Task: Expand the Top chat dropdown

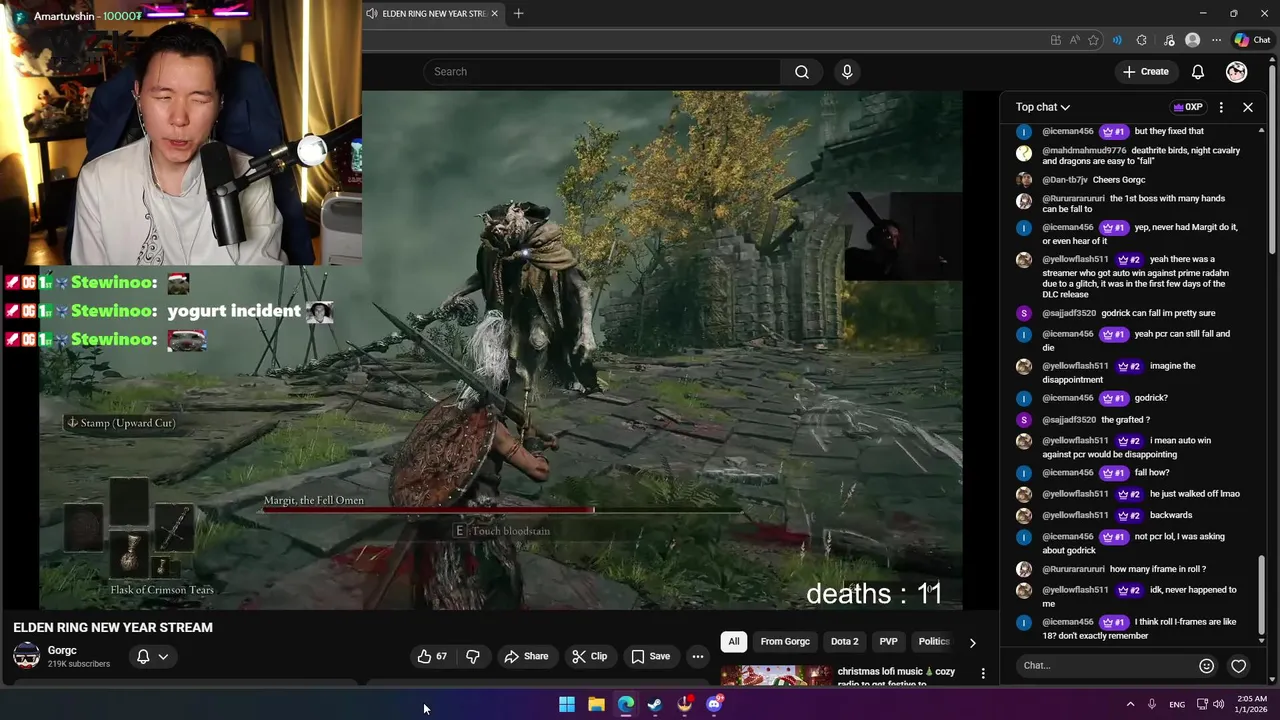Action: coord(1043,107)
